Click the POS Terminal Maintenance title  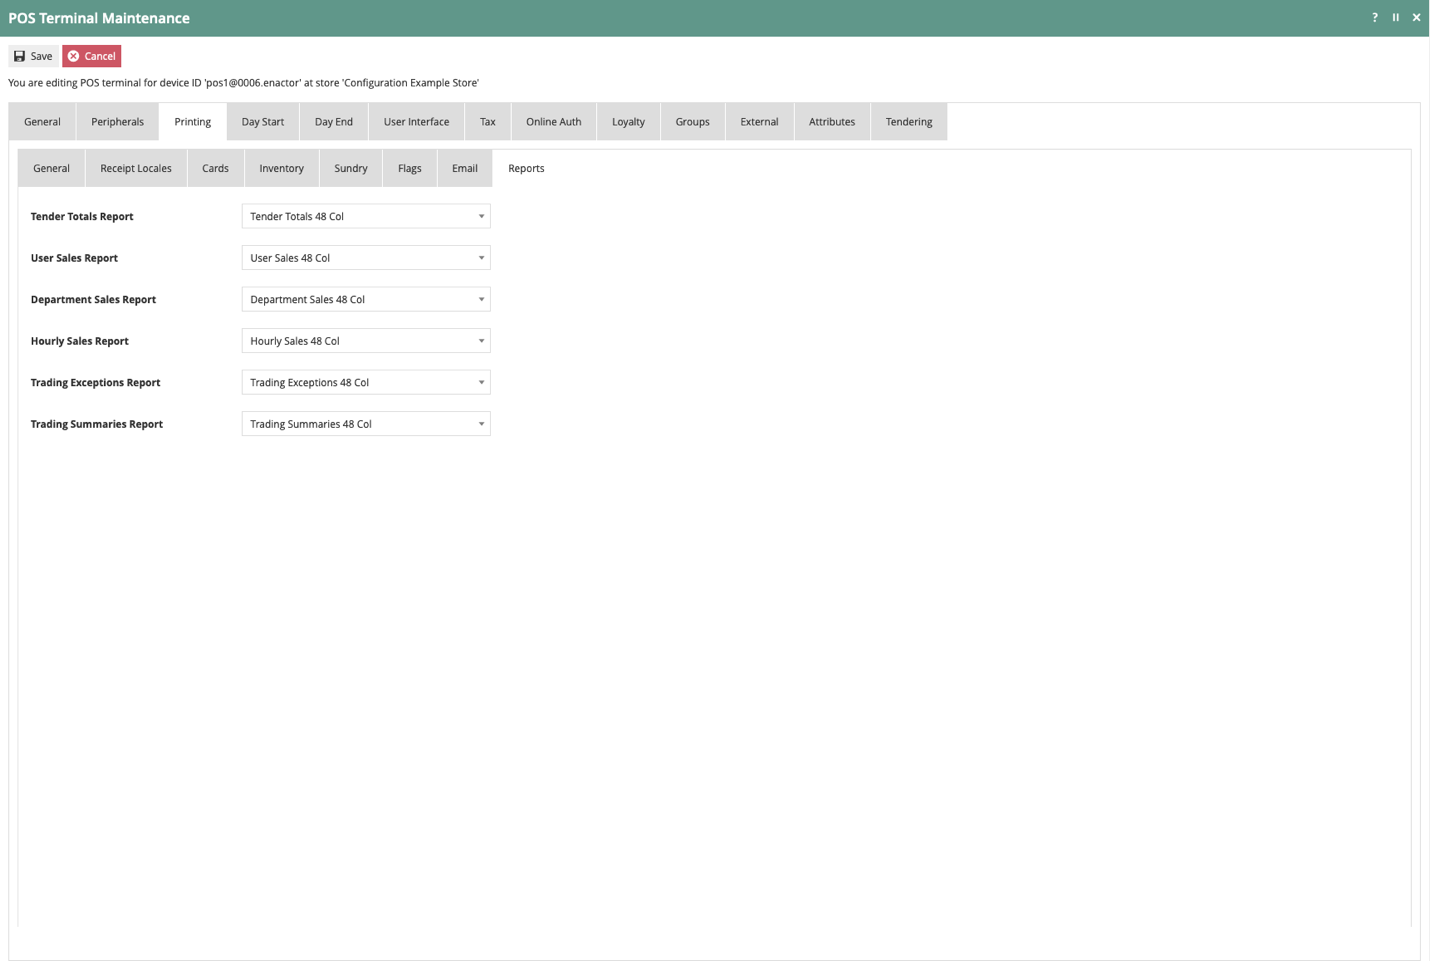tap(99, 18)
